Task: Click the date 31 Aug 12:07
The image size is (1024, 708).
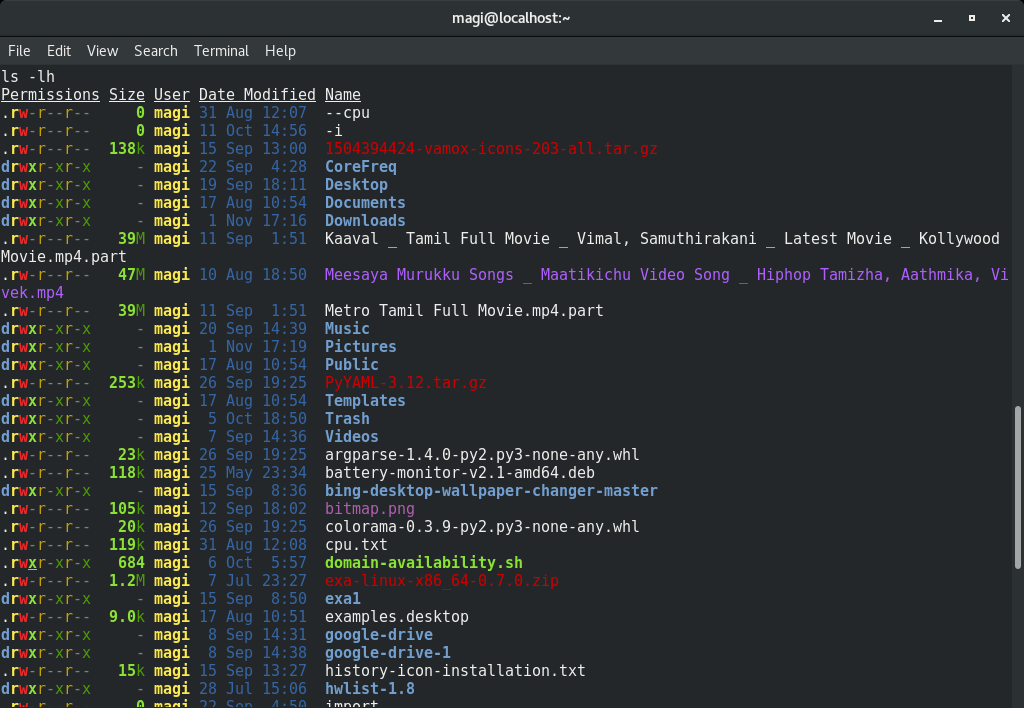Action: pos(253,113)
